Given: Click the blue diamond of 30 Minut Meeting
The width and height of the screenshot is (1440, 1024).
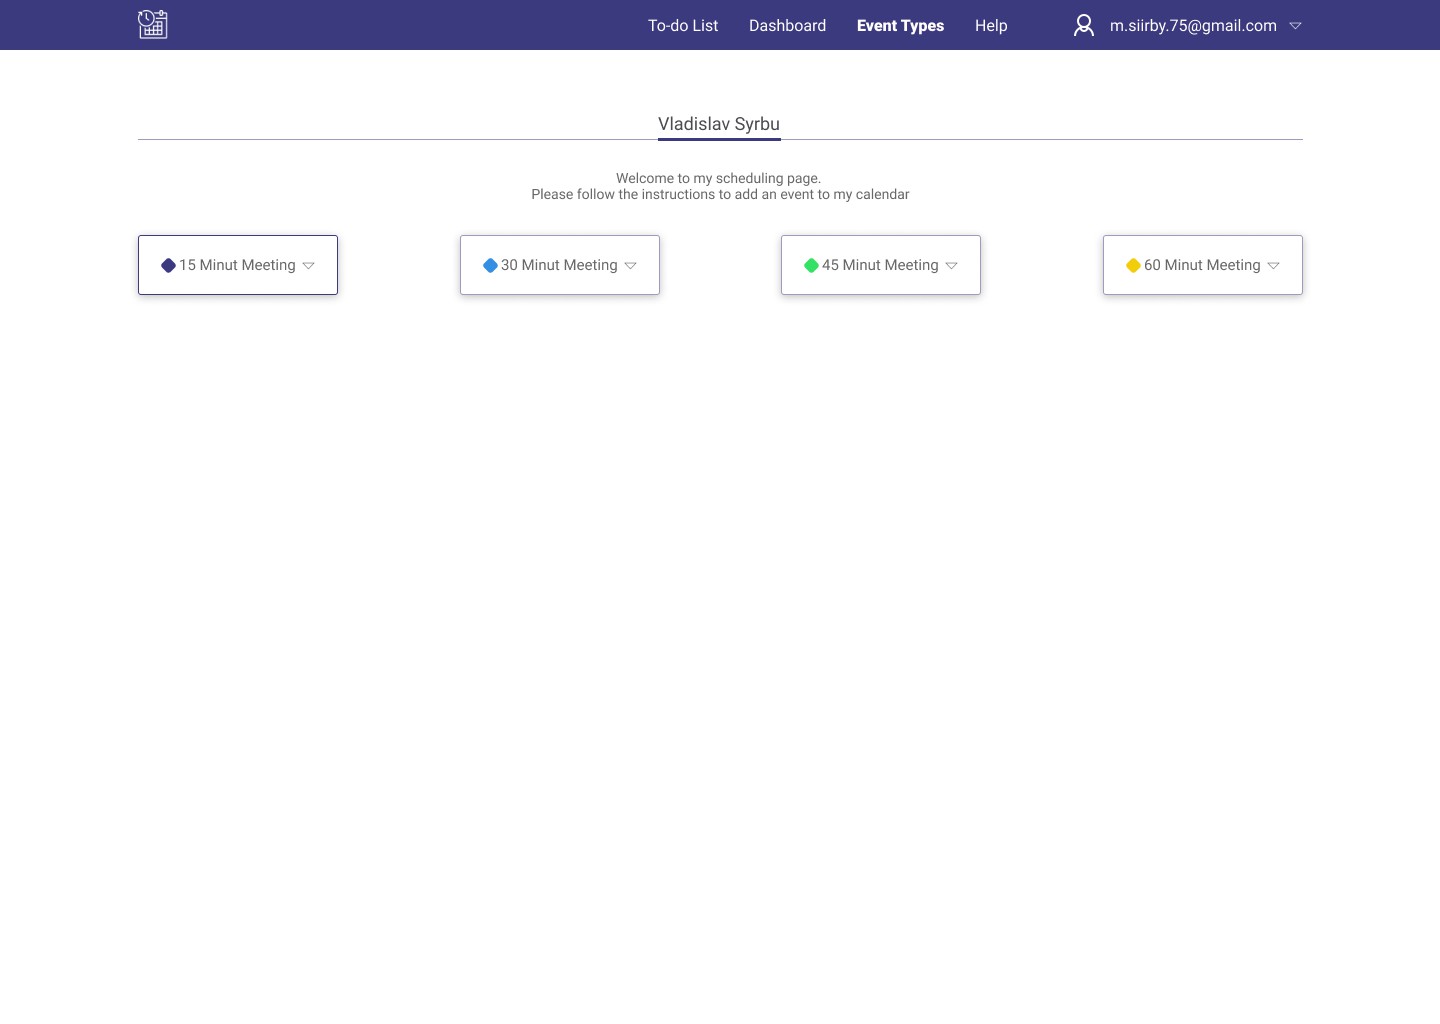Looking at the screenshot, I should point(490,265).
